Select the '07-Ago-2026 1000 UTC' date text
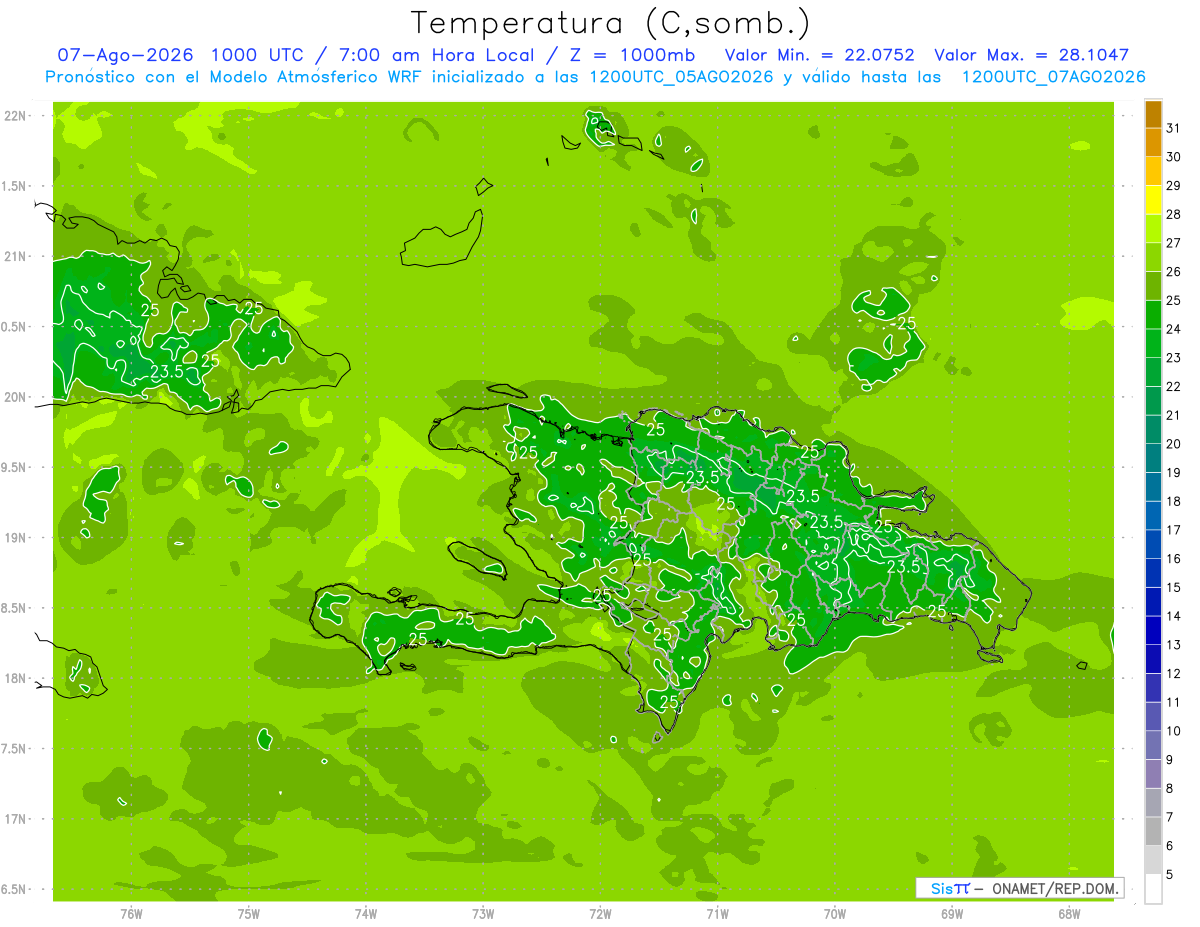The image size is (1200, 927). (179, 55)
